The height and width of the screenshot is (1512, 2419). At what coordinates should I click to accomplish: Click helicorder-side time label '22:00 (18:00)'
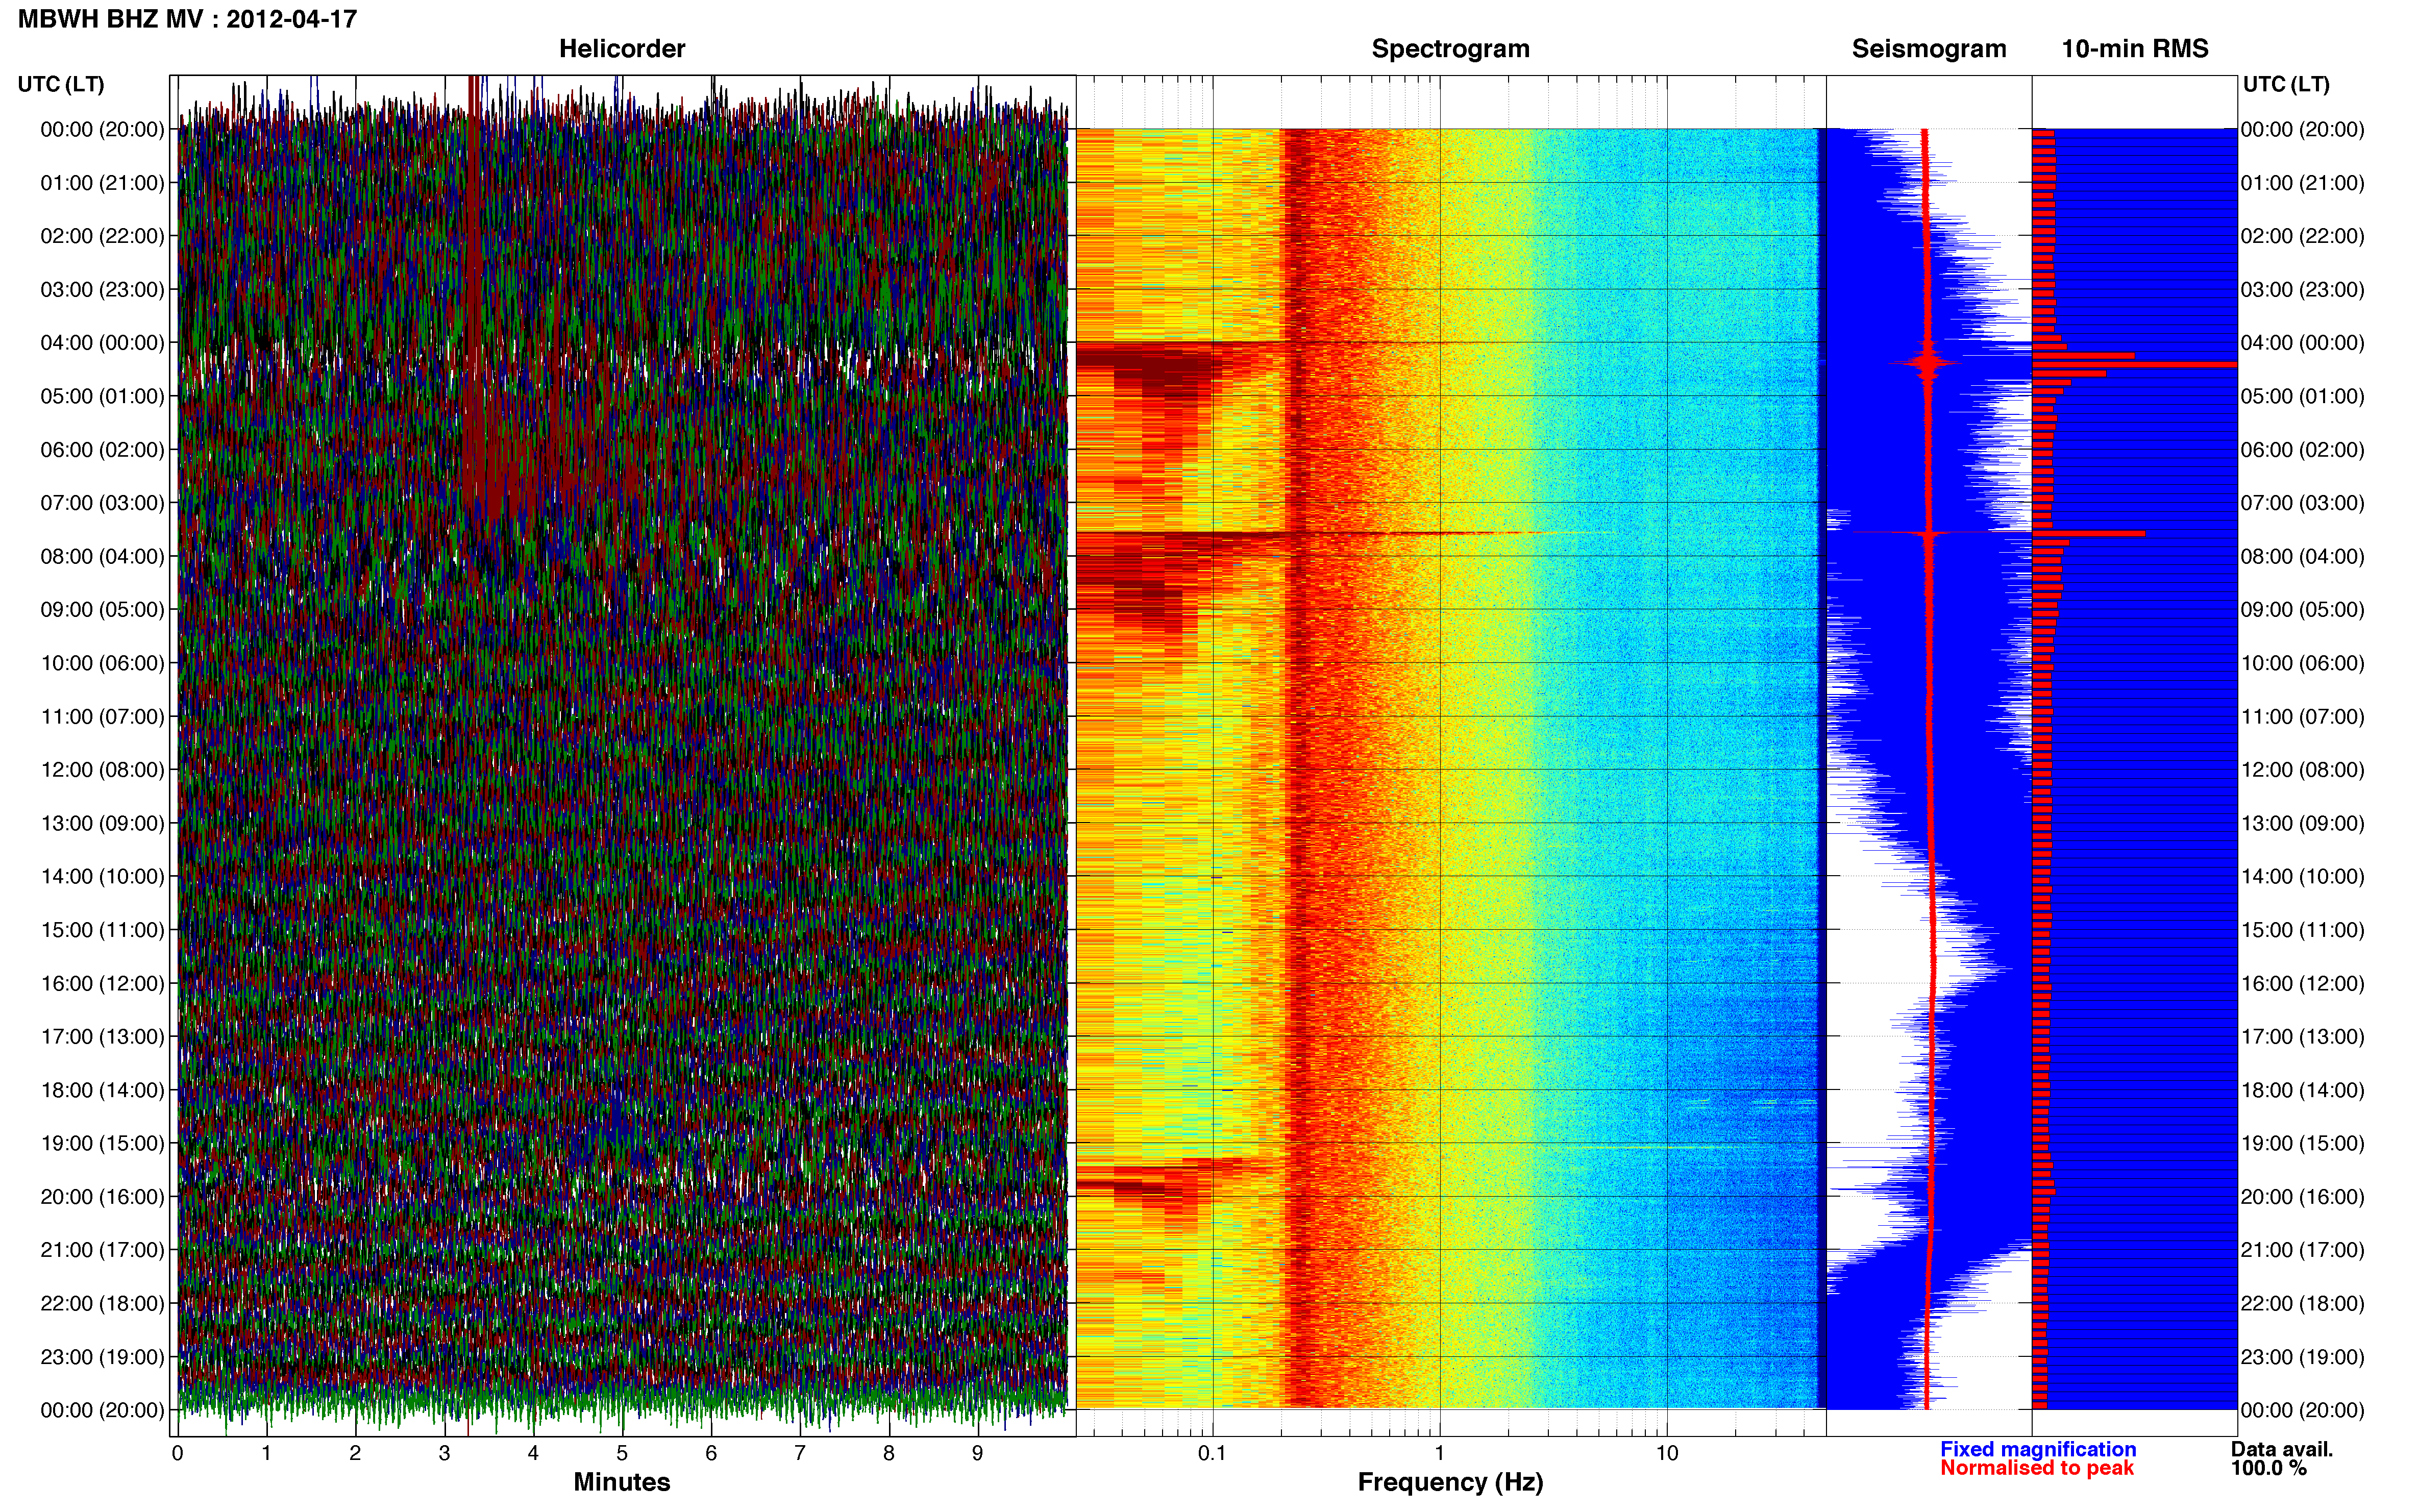click(102, 1304)
